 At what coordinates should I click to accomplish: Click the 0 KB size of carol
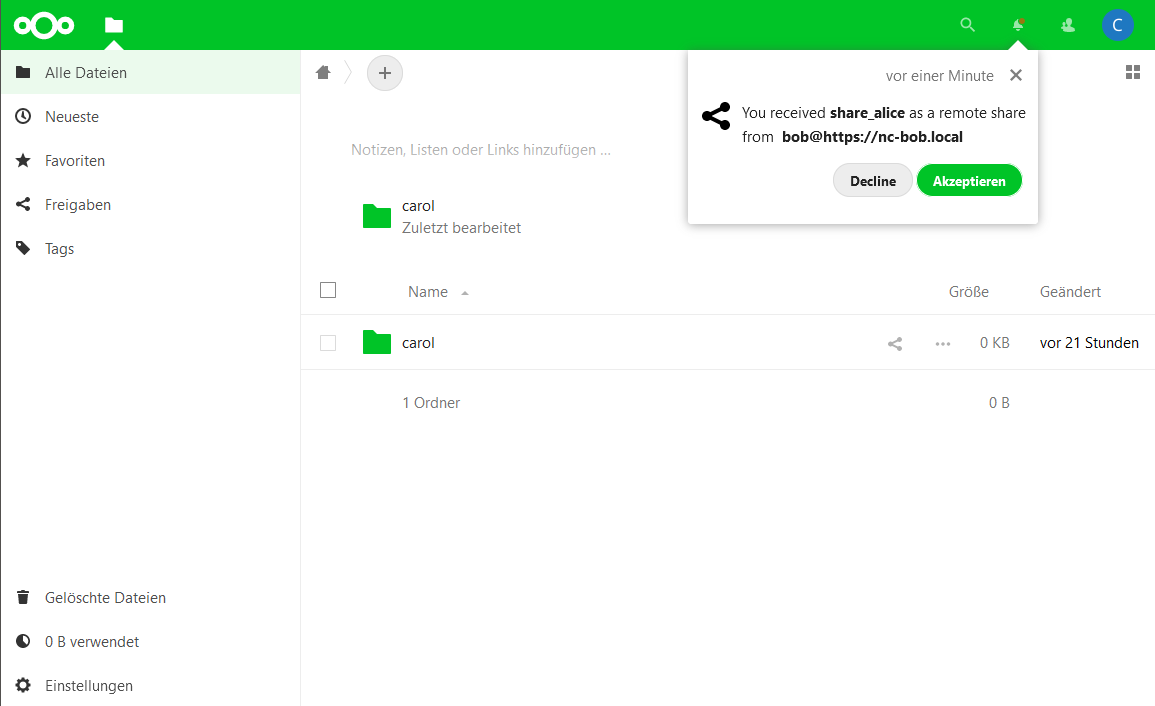pyautogui.click(x=994, y=343)
